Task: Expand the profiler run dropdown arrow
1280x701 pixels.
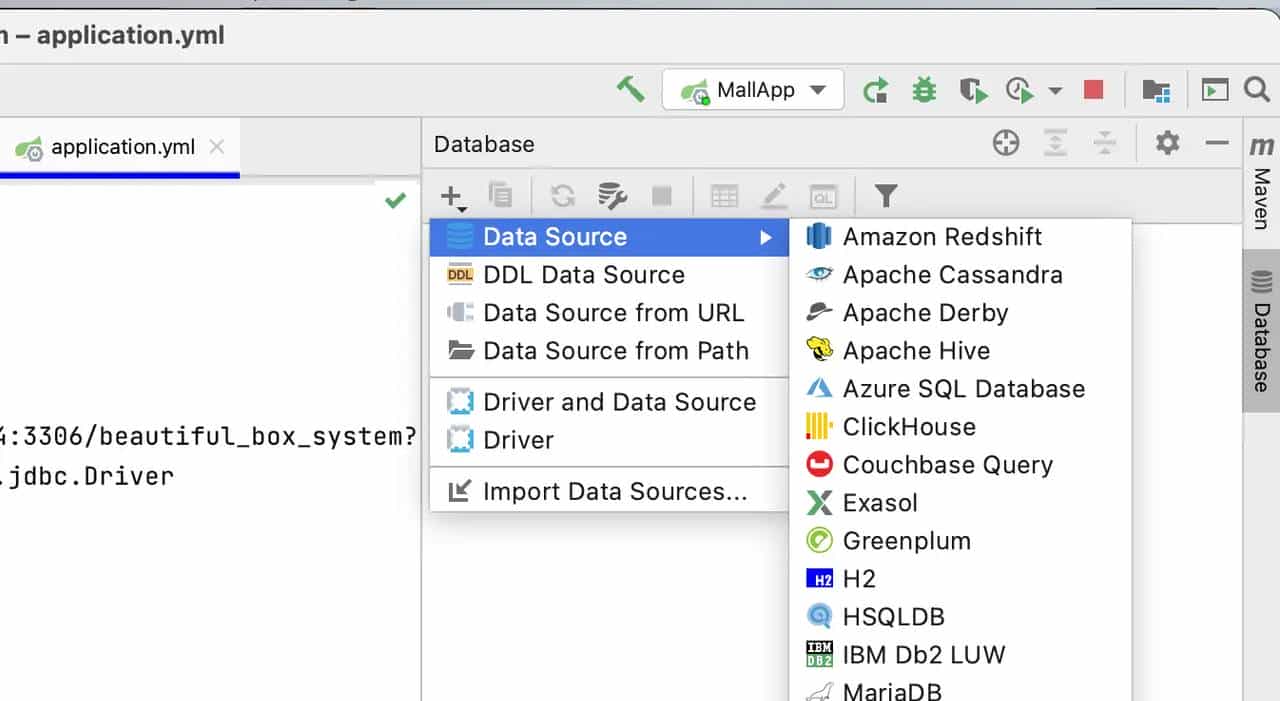Action: pos(1055,91)
